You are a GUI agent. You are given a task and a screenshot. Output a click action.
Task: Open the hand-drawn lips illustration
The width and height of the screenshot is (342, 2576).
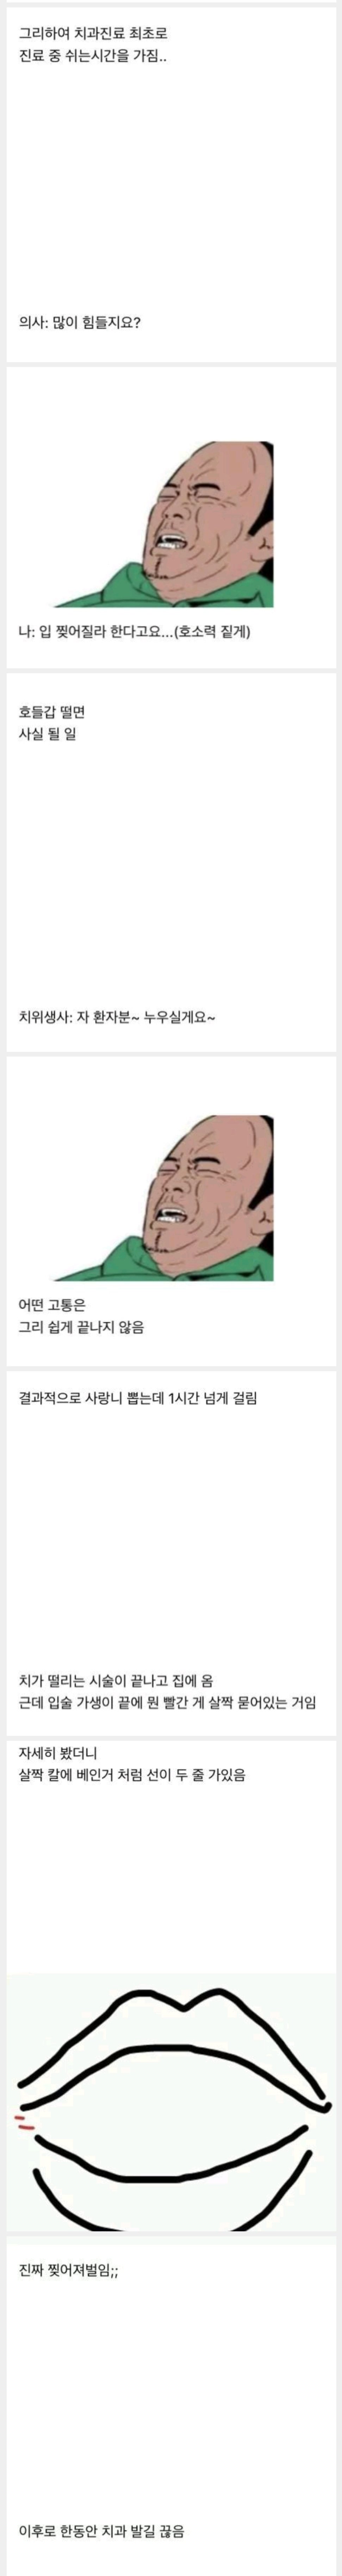pos(171,2088)
